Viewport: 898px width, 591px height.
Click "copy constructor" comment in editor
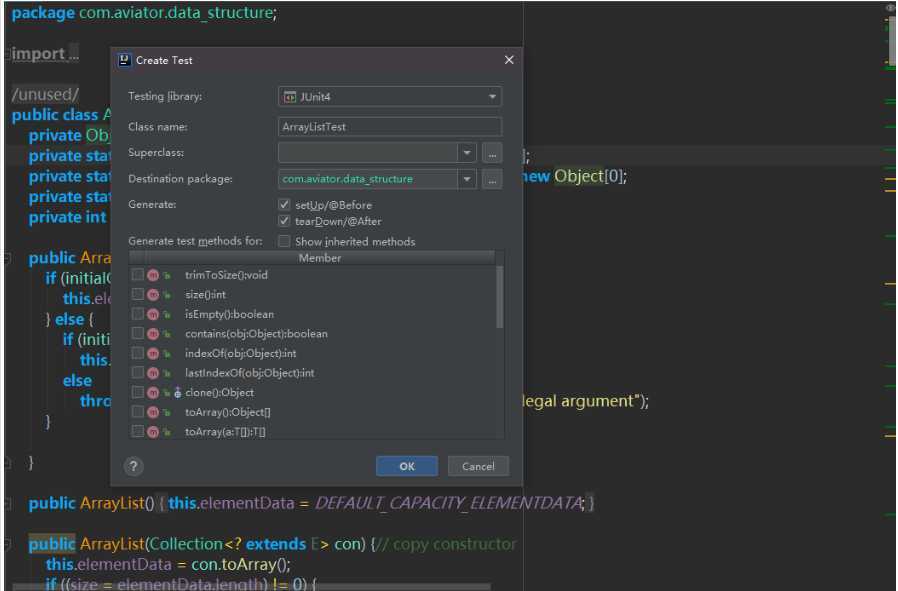[x=455, y=544]
